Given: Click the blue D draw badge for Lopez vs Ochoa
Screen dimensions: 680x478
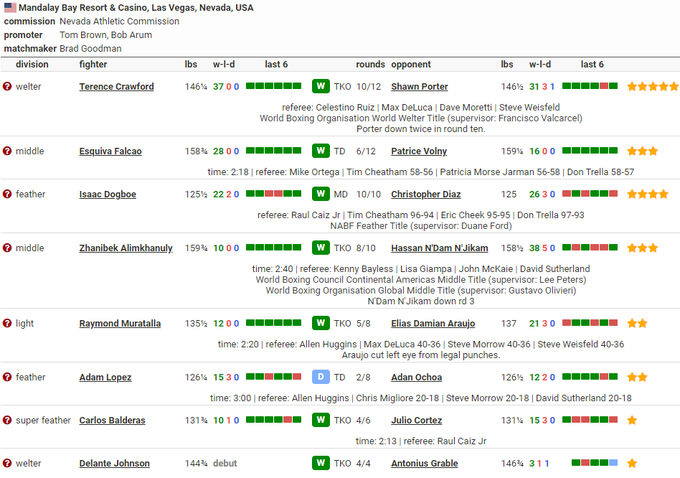Looking at the screenshot, I should pyautogui.click(x=320, y=378).
